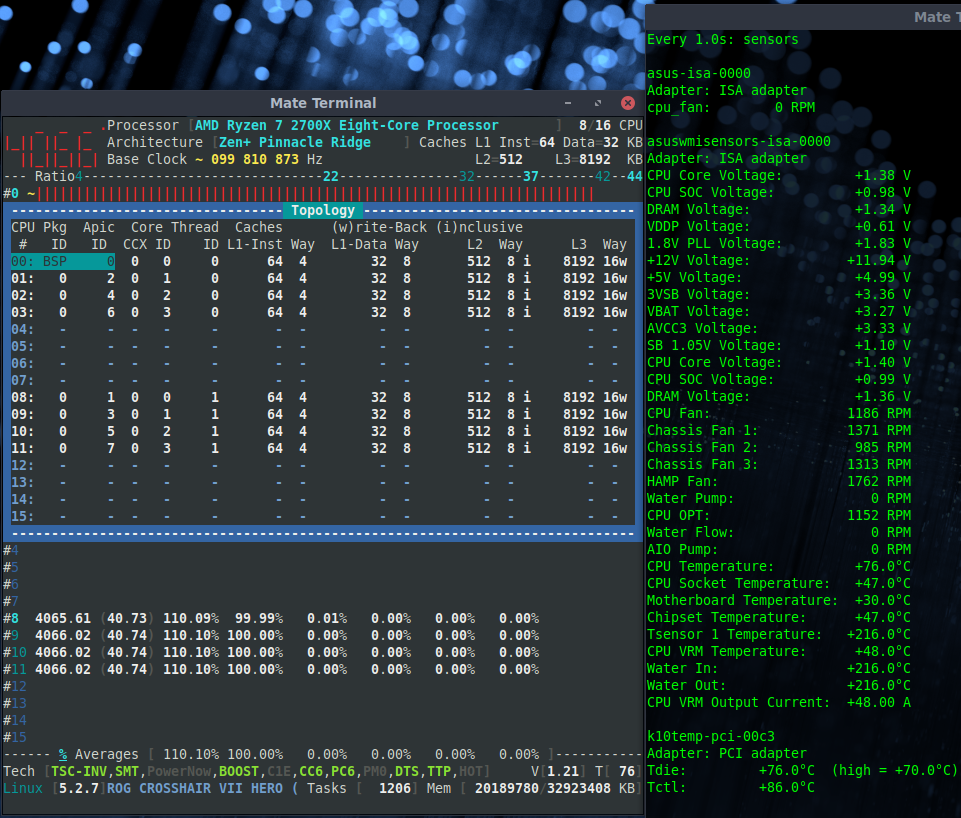
Task: Click the L1-Data column header
Action: (359, 244)
